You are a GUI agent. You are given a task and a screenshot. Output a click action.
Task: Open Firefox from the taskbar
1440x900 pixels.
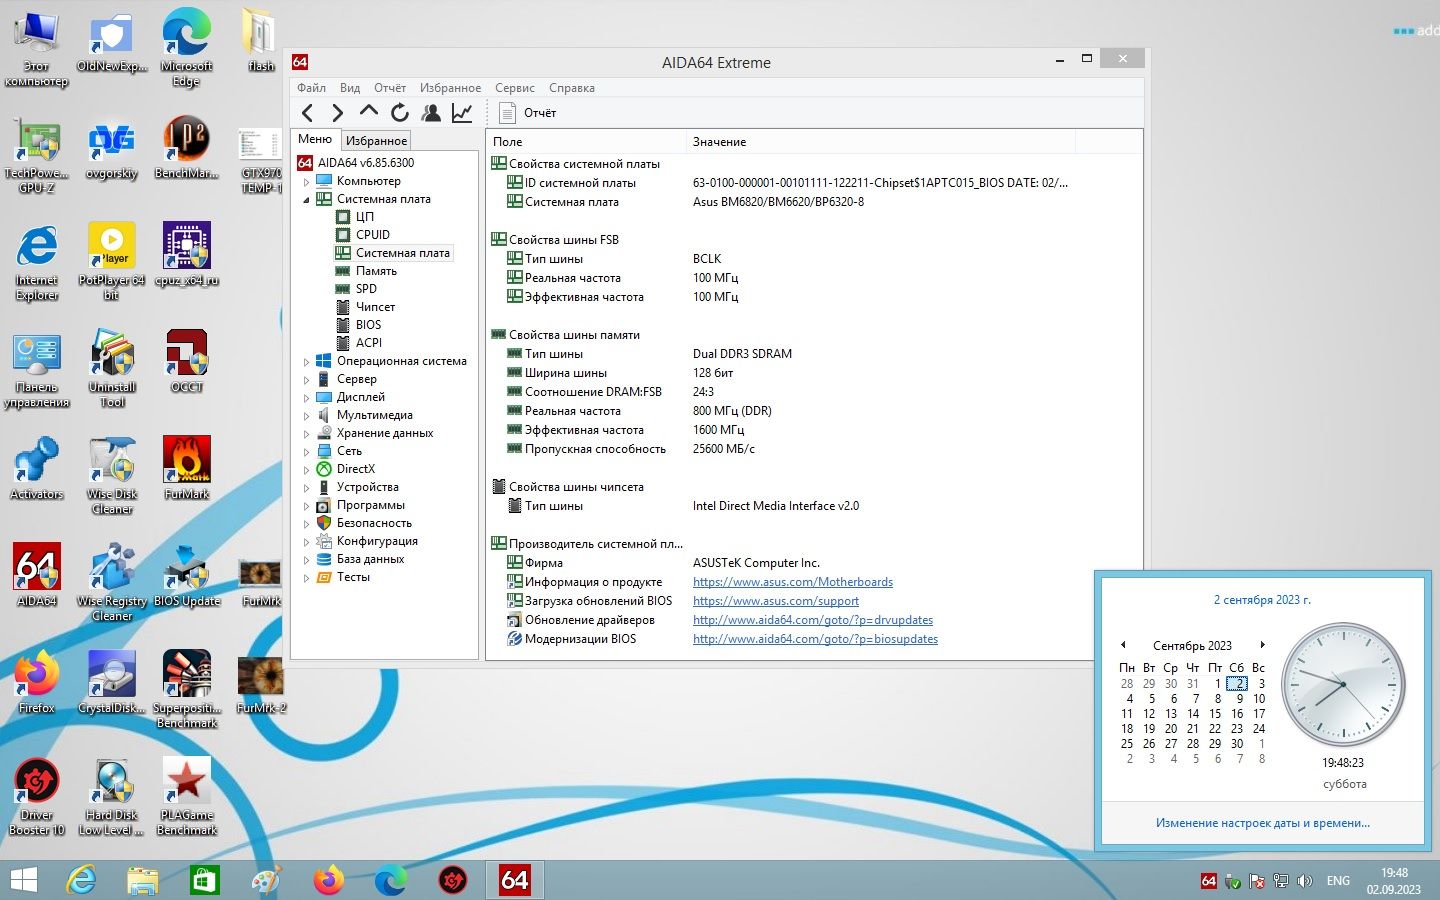coord(328,880)
